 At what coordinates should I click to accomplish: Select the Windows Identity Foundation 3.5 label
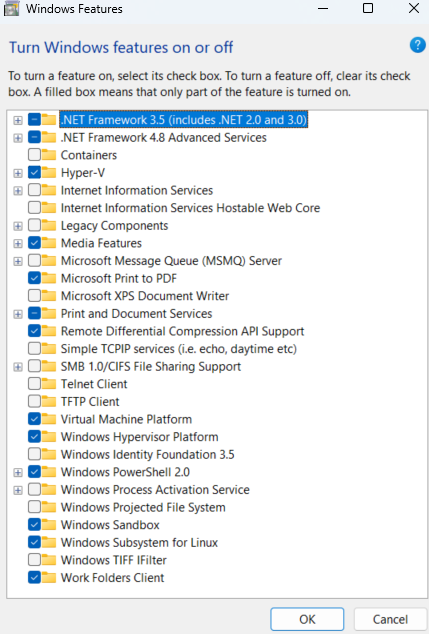pyautogui.click(x=148, y=454)
